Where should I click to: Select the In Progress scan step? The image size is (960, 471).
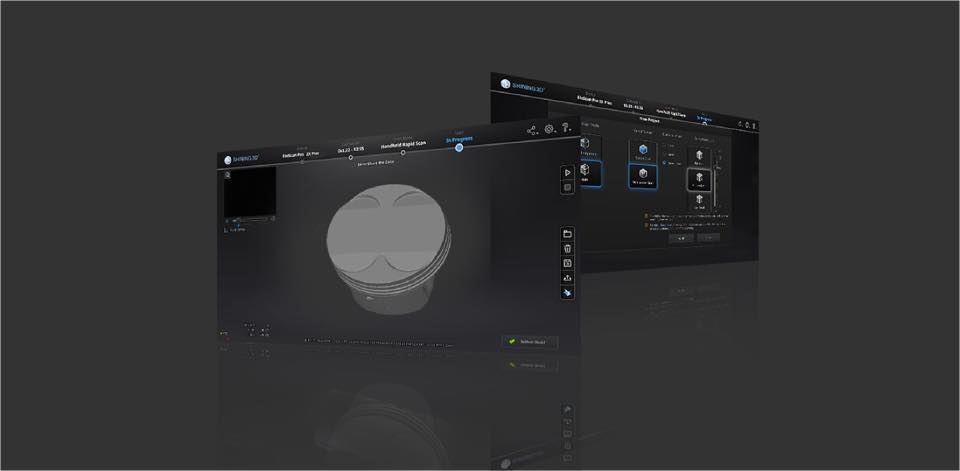pos(459,140)
